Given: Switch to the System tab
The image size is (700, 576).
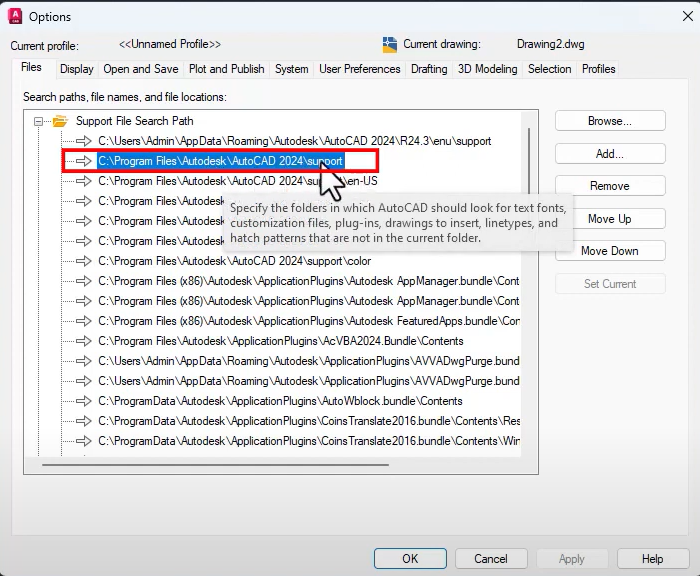Looking at the screenshot, I should [292, 69].
